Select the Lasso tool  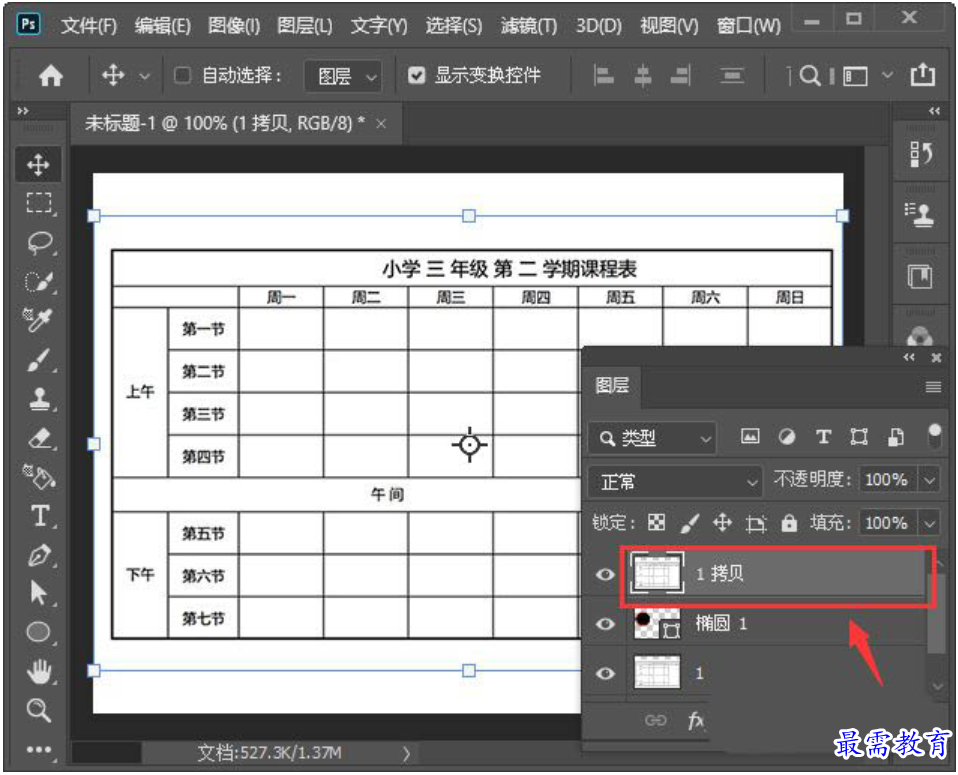point(39,243)
